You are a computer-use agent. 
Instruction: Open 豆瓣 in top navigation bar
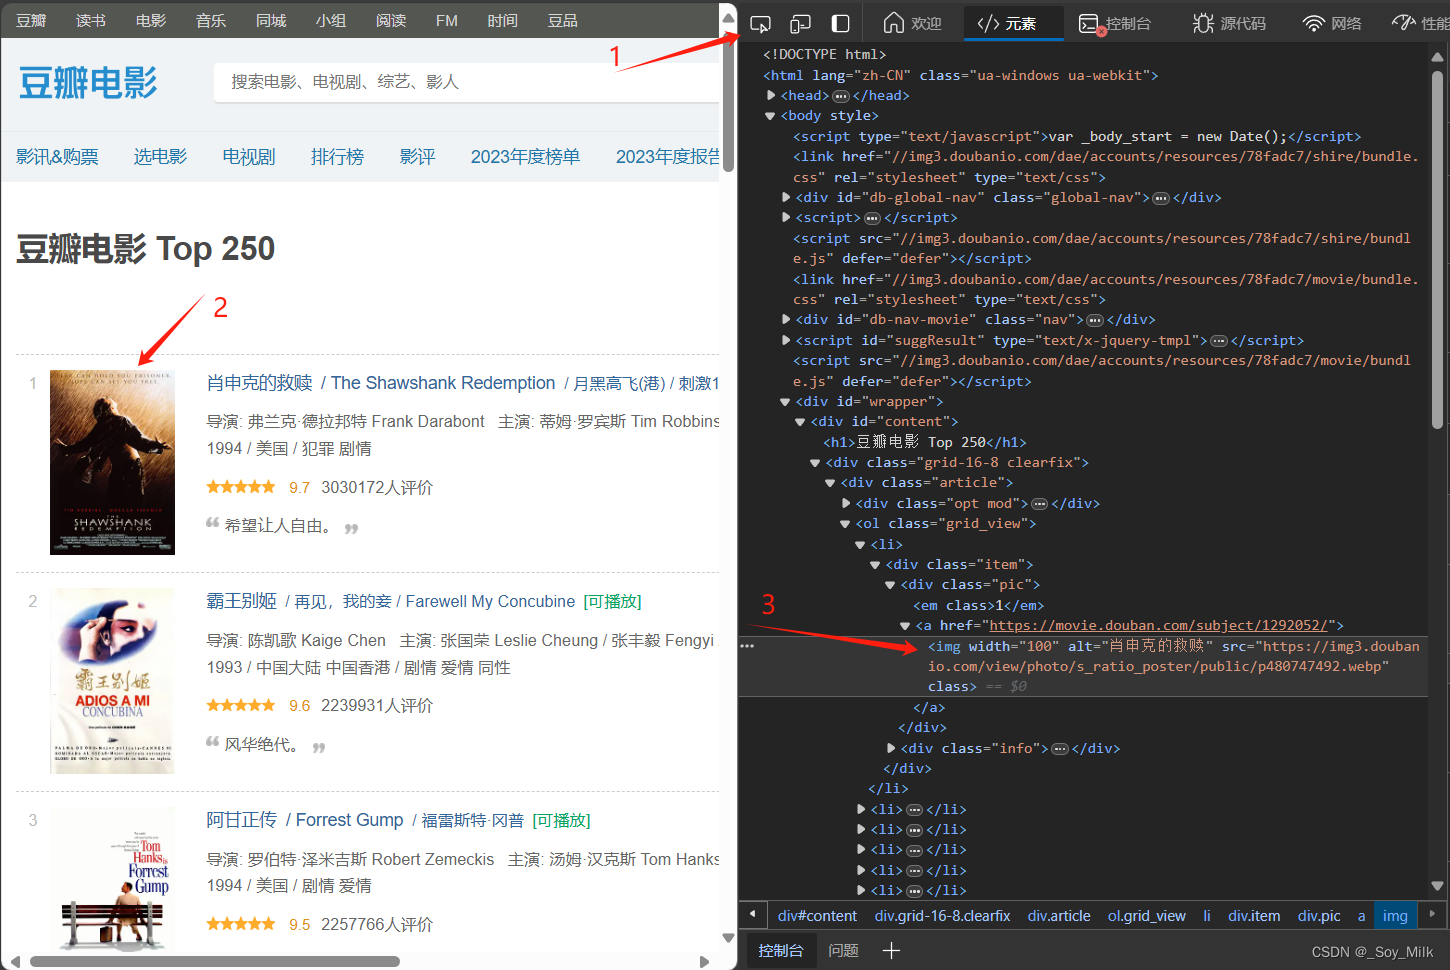(31, 21)
